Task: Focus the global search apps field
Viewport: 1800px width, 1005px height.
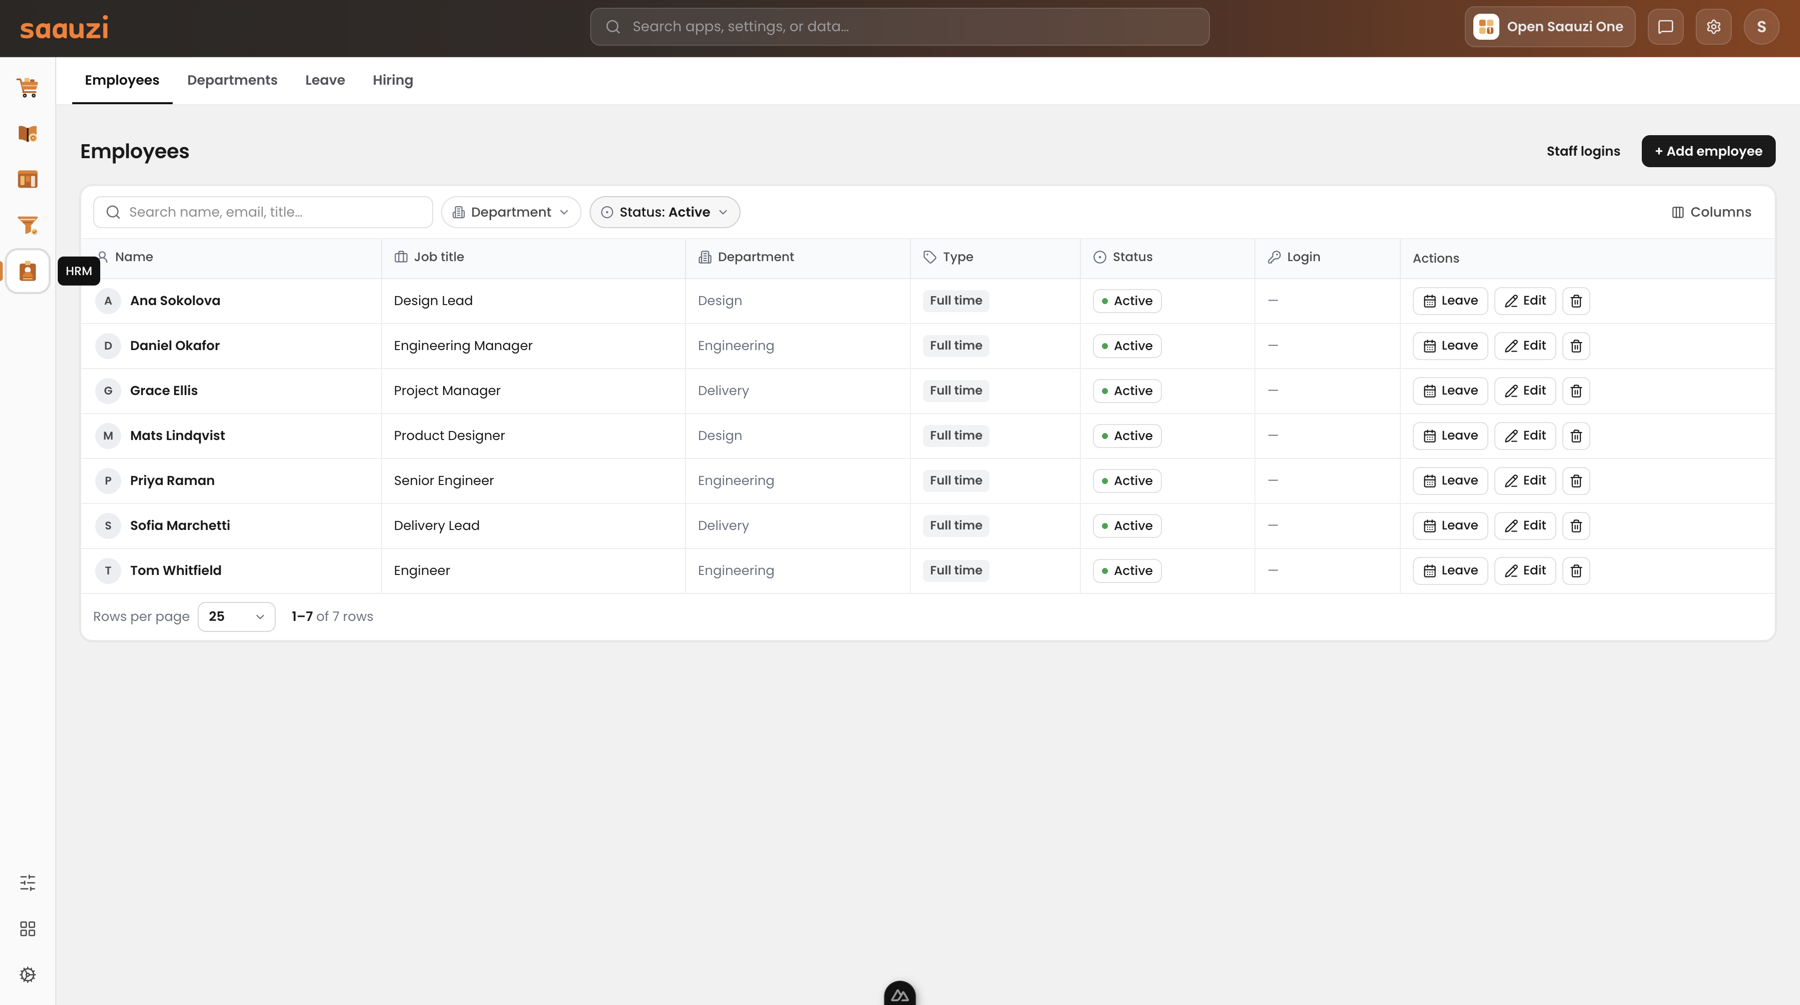Action: tap(900, 27)
